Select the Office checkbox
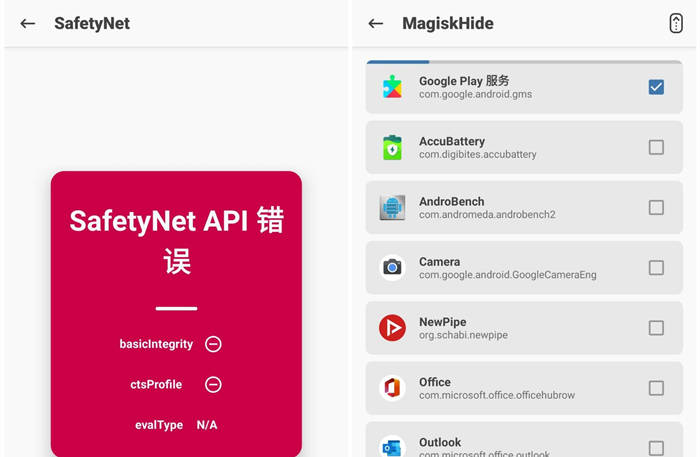The image size is (700, 457). 656,388
